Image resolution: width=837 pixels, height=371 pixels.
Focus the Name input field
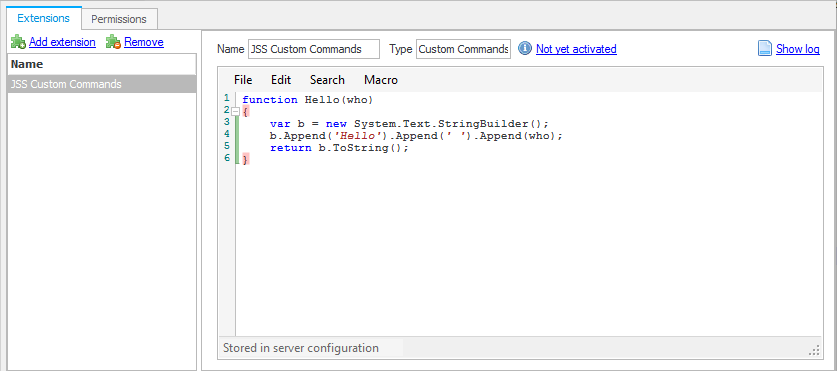(314, 49)
